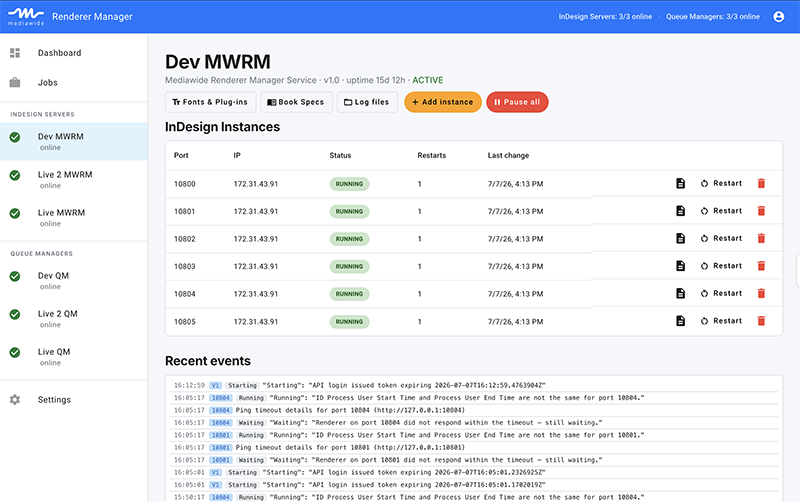The image size is (800, 502).
Task: Delete instance on port 10801
Action: click(761, 211)
